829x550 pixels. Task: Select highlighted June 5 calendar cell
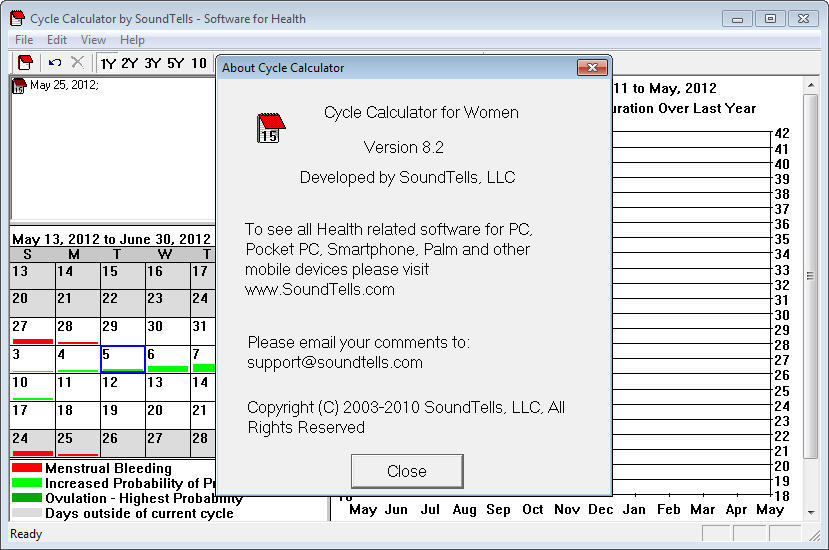click(x=123, y=359)
